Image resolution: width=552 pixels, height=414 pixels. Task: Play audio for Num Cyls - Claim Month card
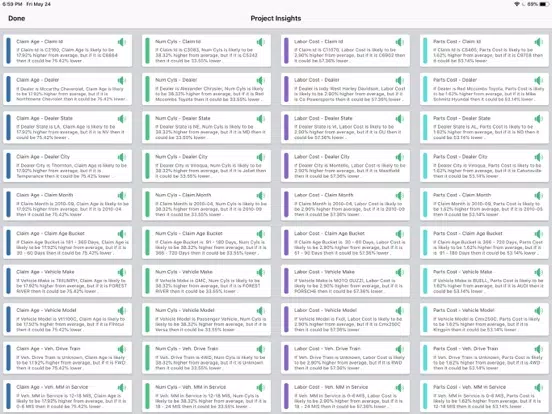pyautogui.click(x=261, y=196)
